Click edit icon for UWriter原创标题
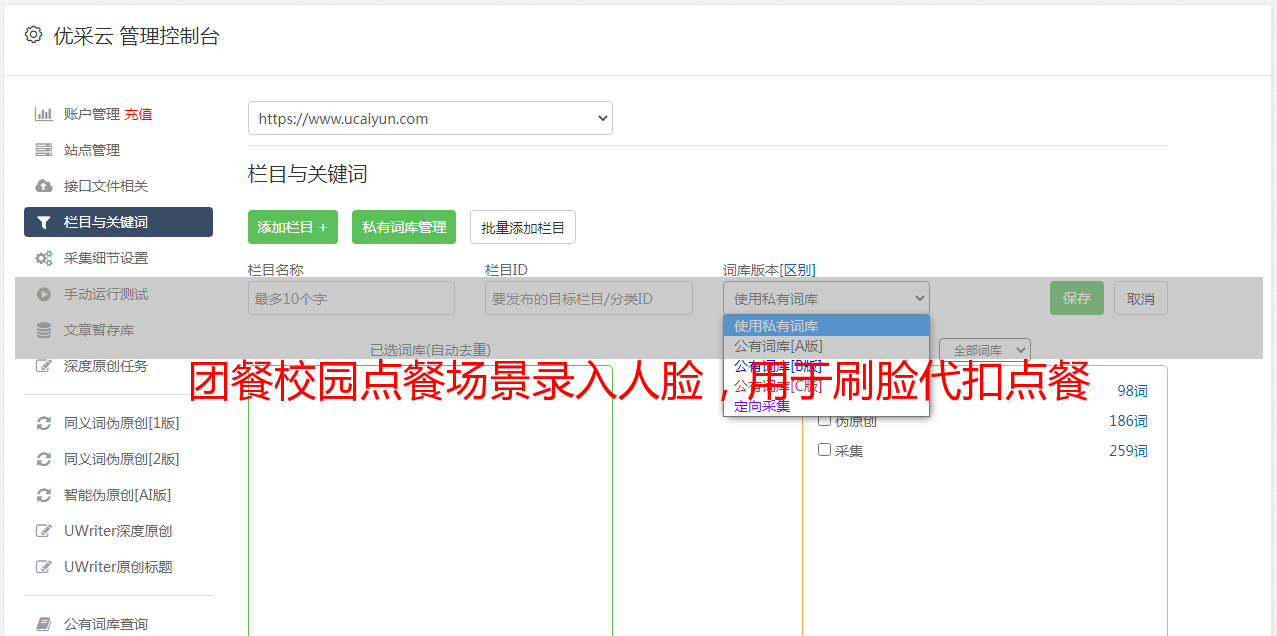Image resolution: width=1277 pixels, height=636 pixels. (x=43, y=567)
